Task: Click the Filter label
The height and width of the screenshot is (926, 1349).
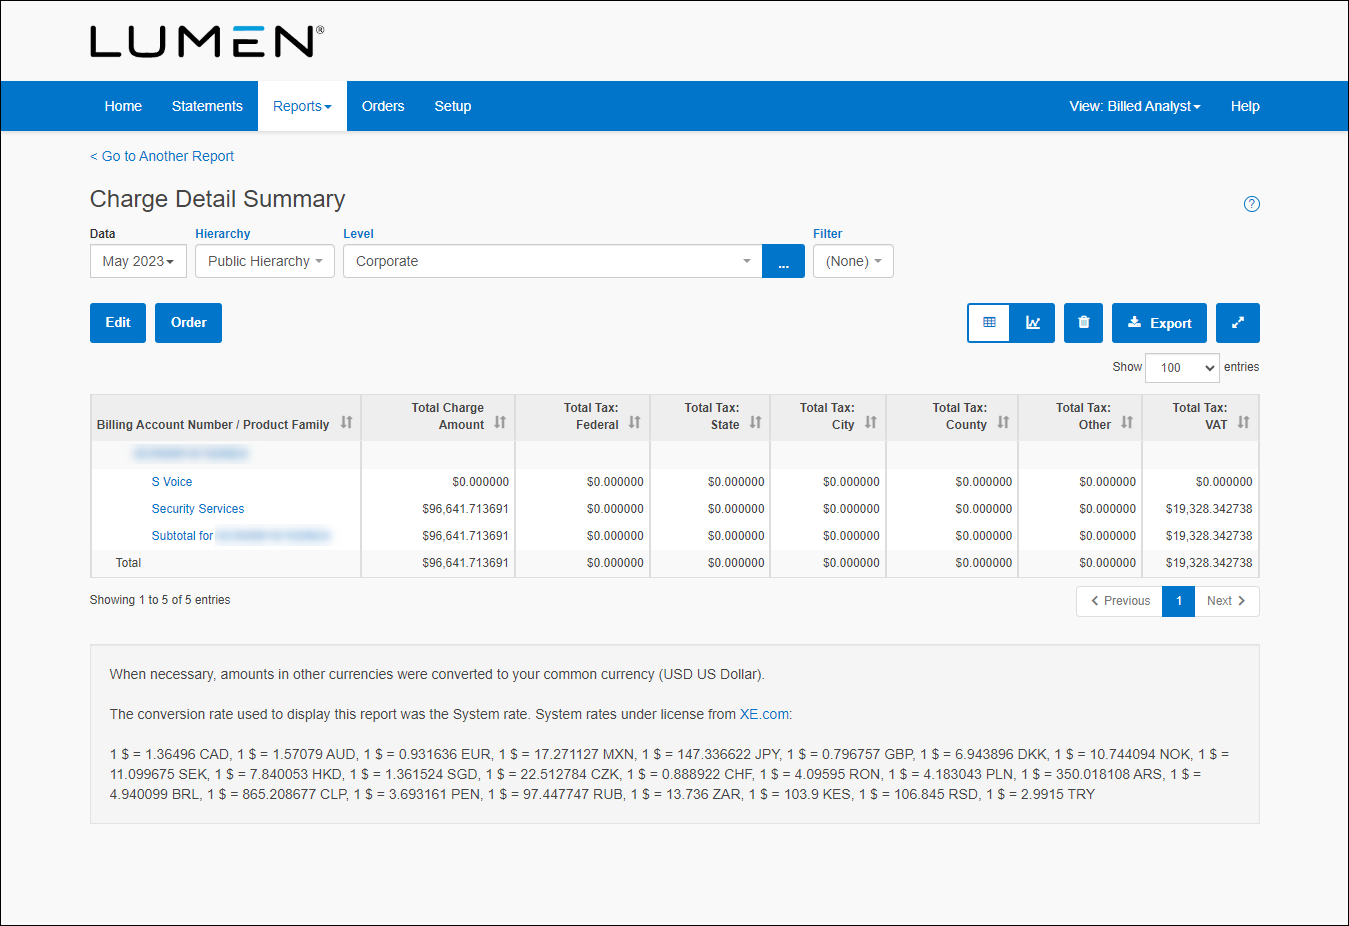Action: [x=828, y=234]
